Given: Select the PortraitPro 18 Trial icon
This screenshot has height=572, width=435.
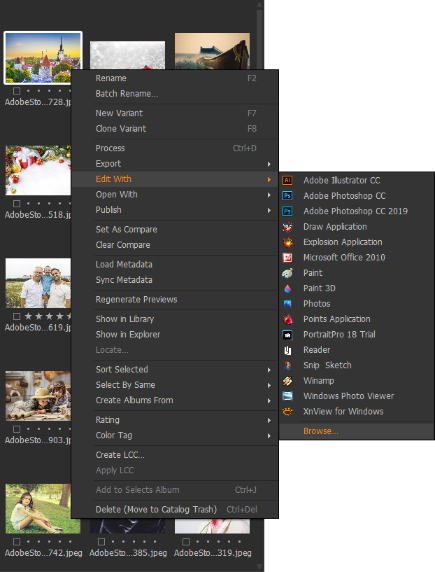Looking at the screenshot, I should coord(288,335).
